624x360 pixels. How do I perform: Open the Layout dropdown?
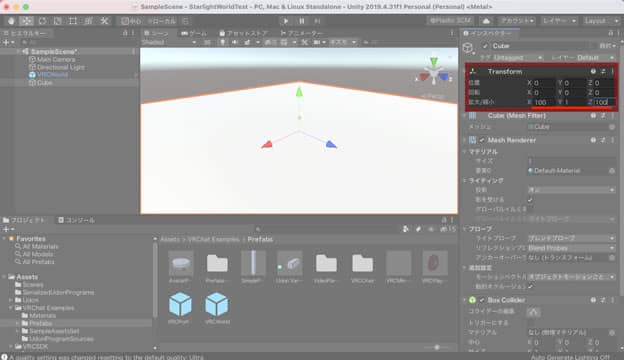(601, 21)
